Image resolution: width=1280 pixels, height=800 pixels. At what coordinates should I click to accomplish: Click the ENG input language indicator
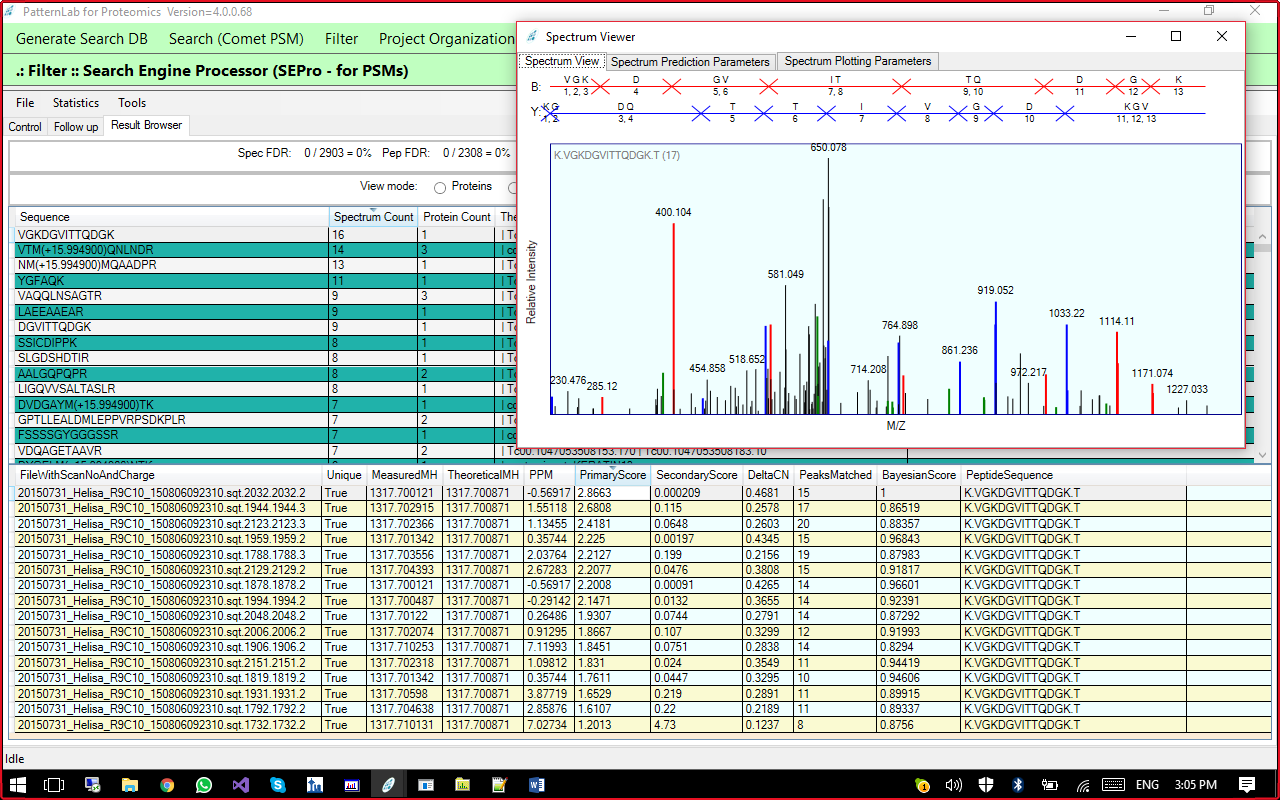(x=1148, y=785)
